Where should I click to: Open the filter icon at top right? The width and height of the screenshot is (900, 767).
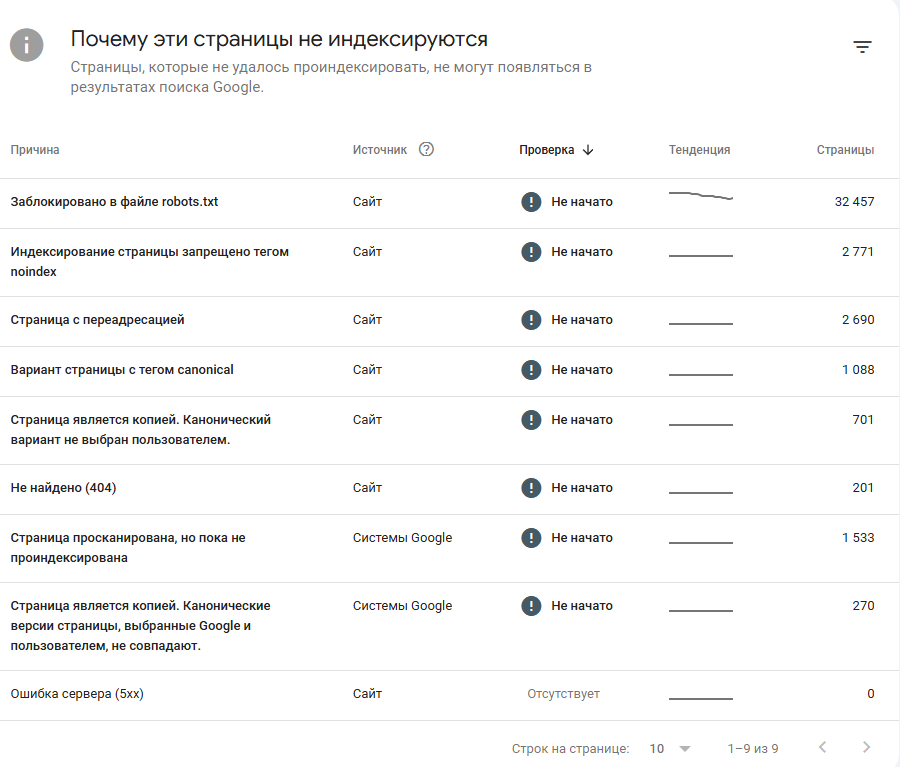coord(862,47)
